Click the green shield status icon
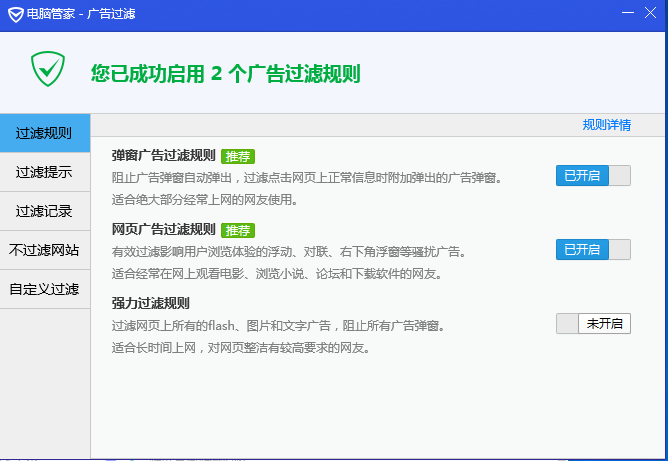The height and width of the screenshot is (461, 668). 46,69
